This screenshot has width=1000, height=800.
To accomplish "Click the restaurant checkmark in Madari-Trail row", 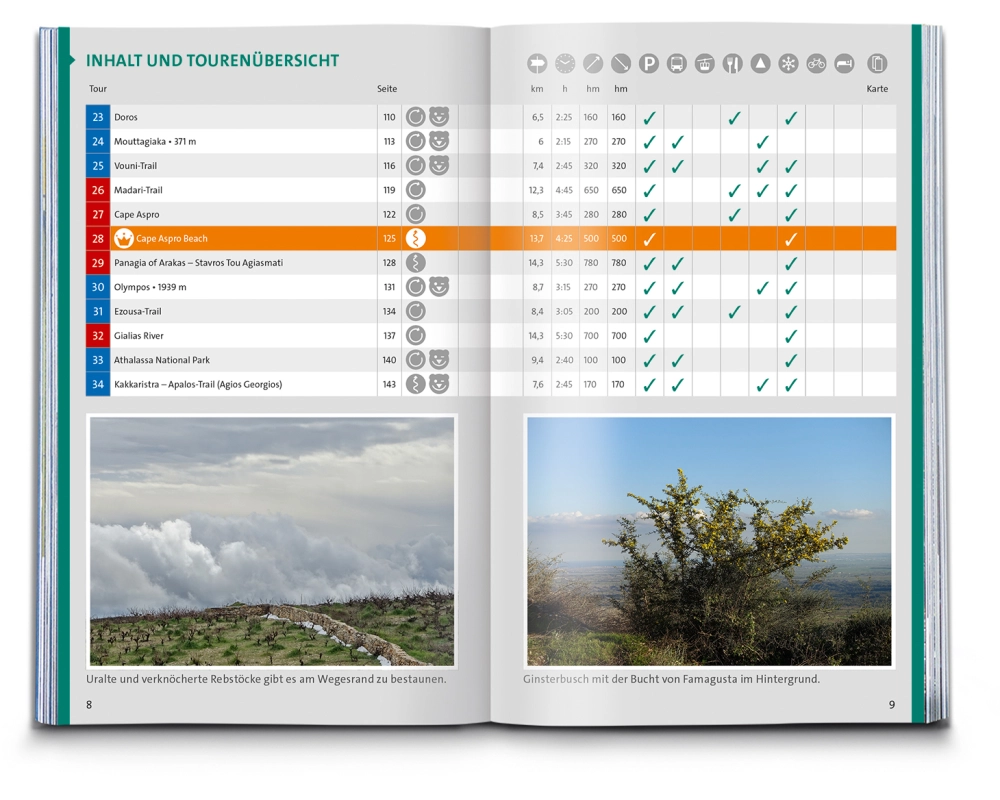I will tap(733, 190).
